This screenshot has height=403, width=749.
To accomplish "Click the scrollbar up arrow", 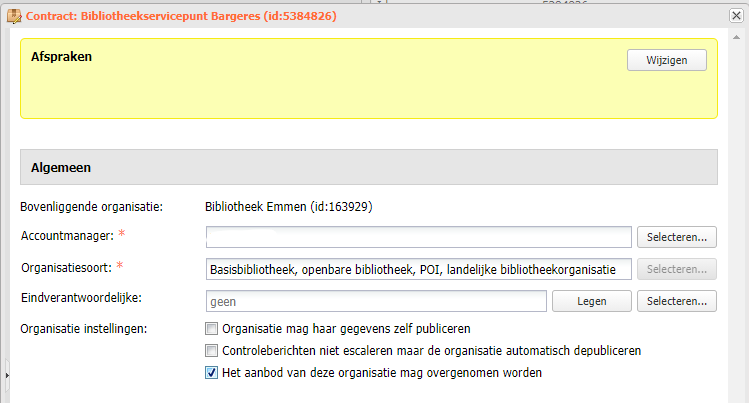I will (x=736, y=37).
